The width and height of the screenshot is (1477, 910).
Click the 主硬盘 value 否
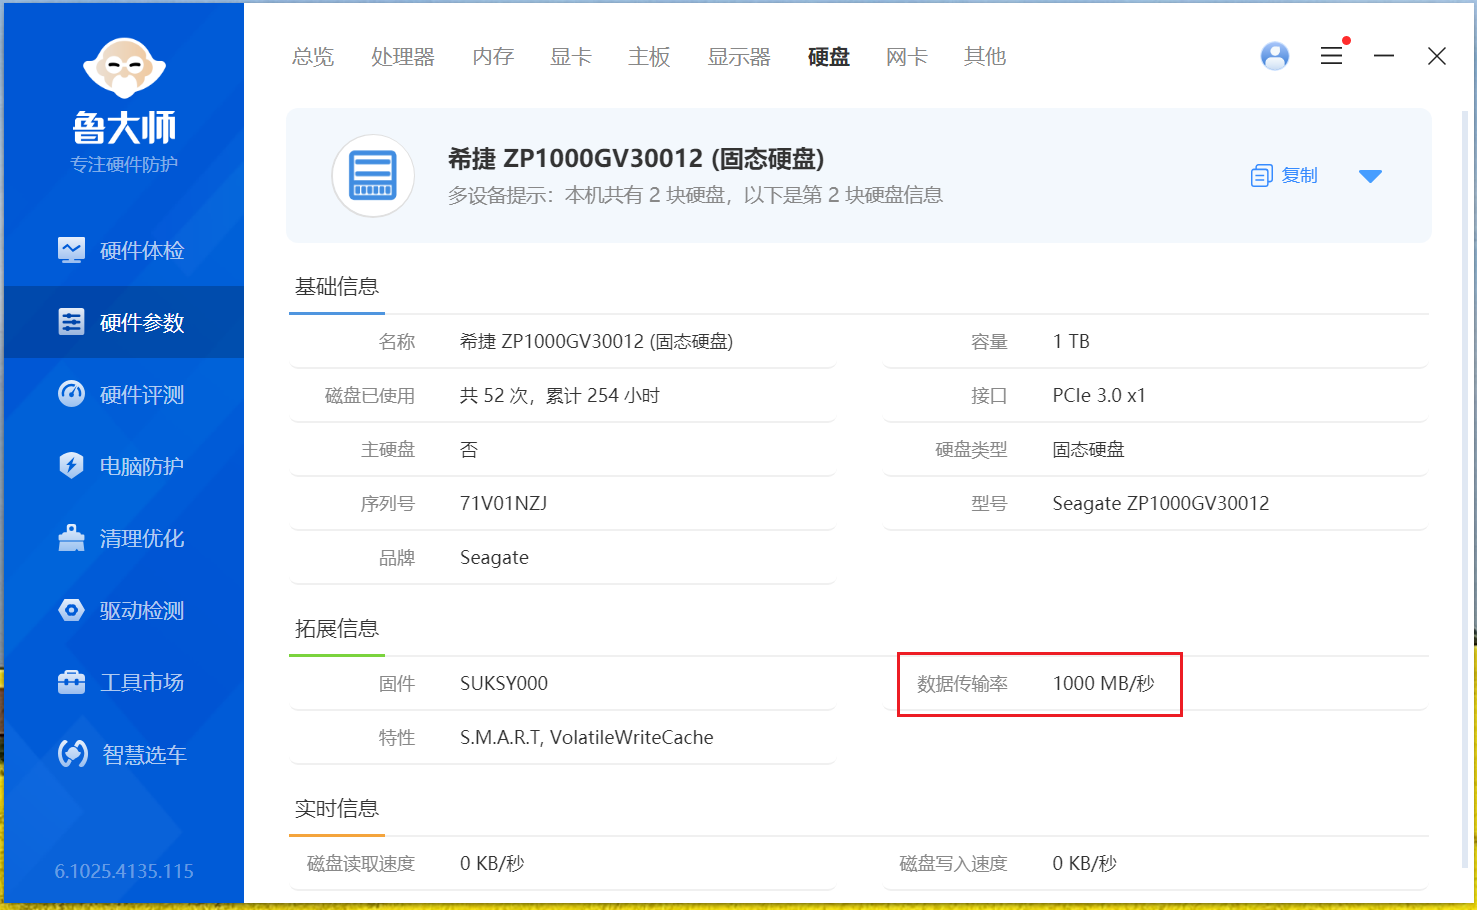[x=468, y=450]
